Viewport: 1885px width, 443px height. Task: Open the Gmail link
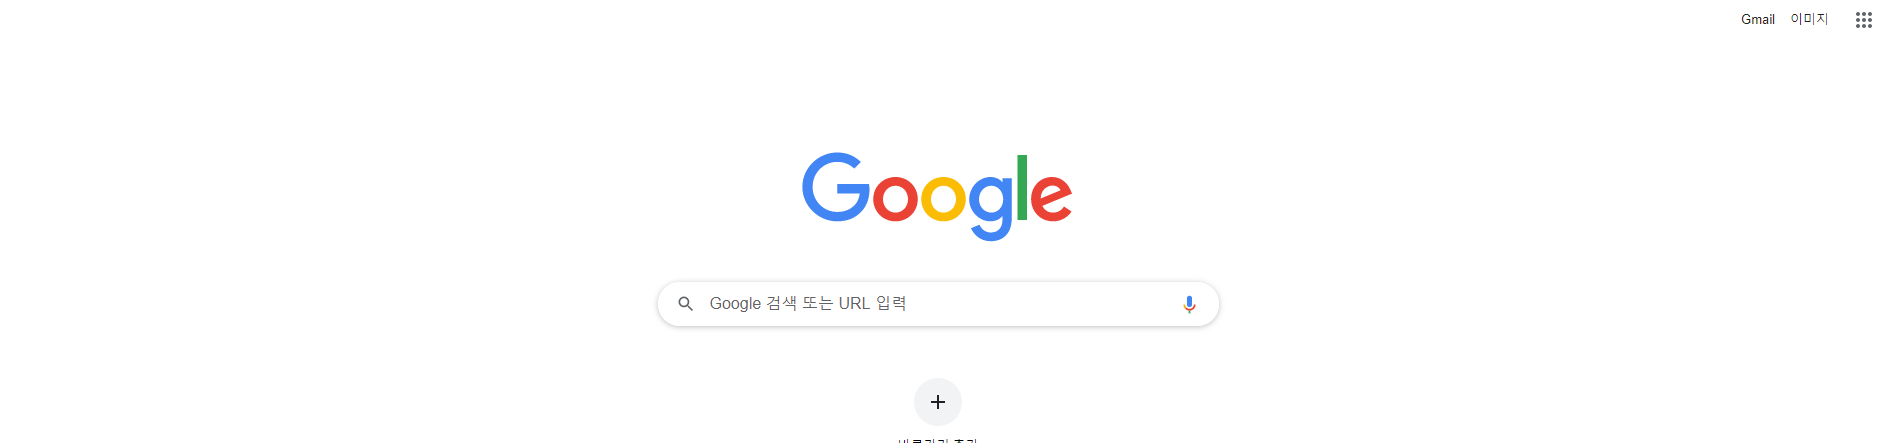pyautogui.click(x=1758, y=19)
